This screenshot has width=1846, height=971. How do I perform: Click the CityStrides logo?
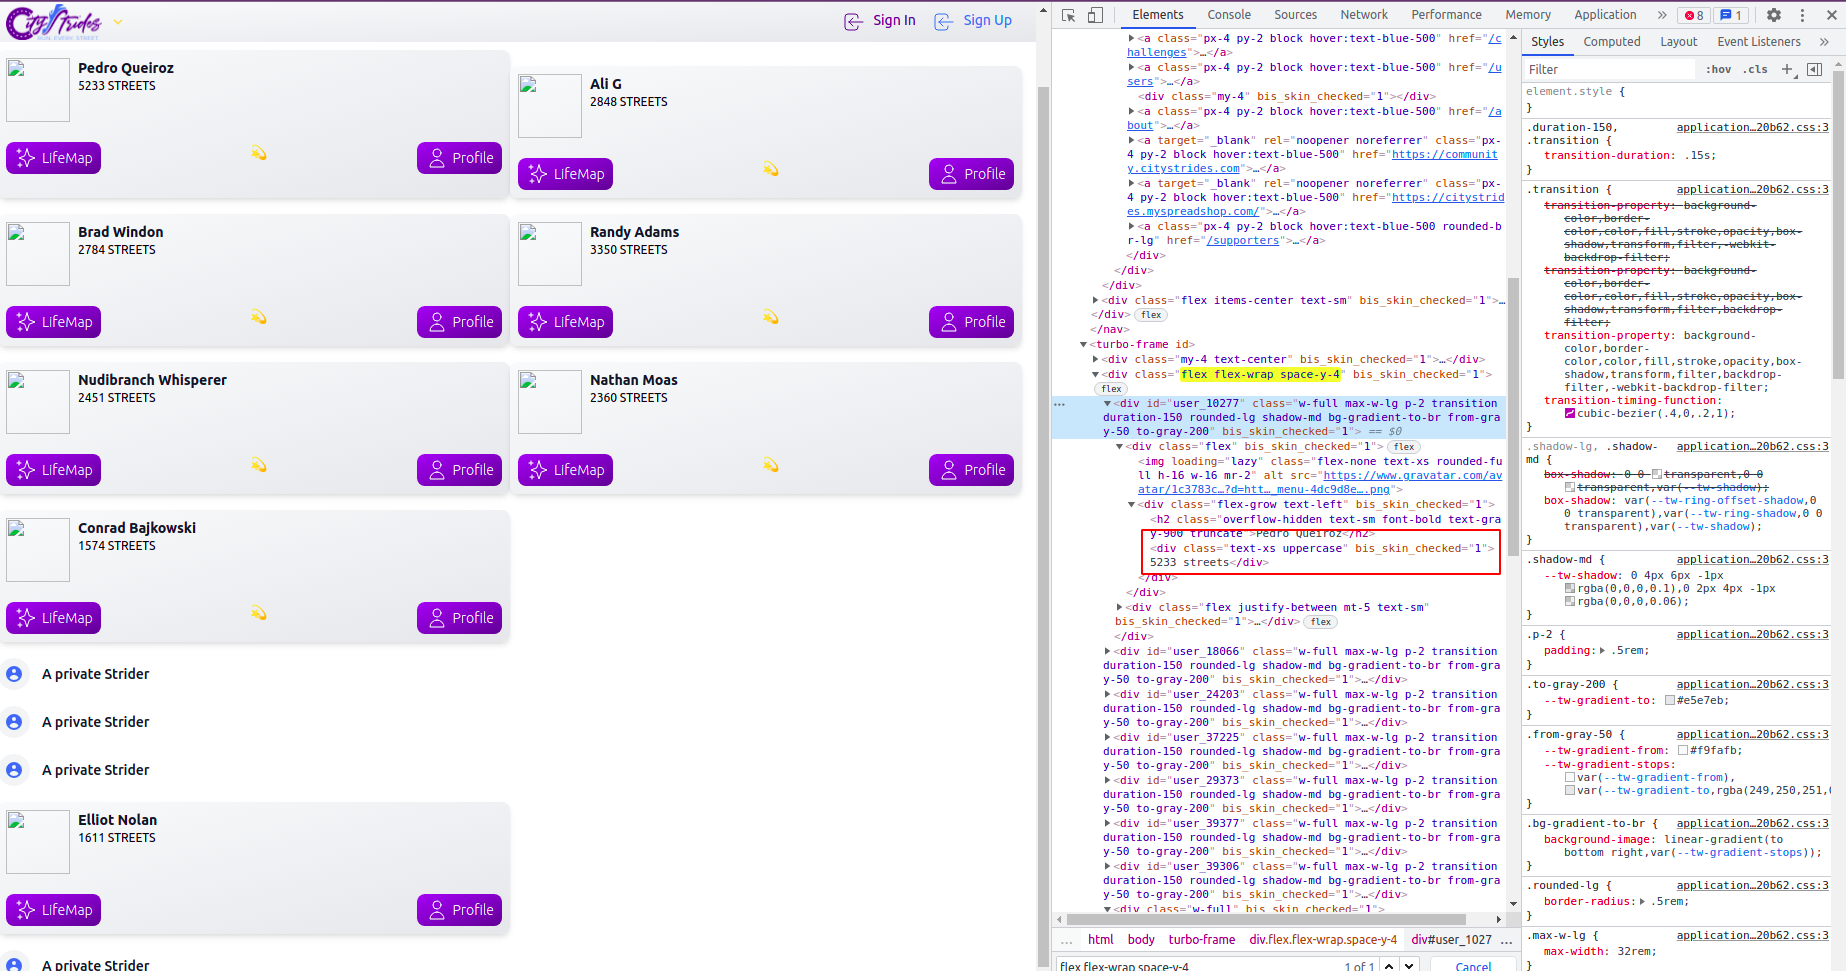coord(54,21)
